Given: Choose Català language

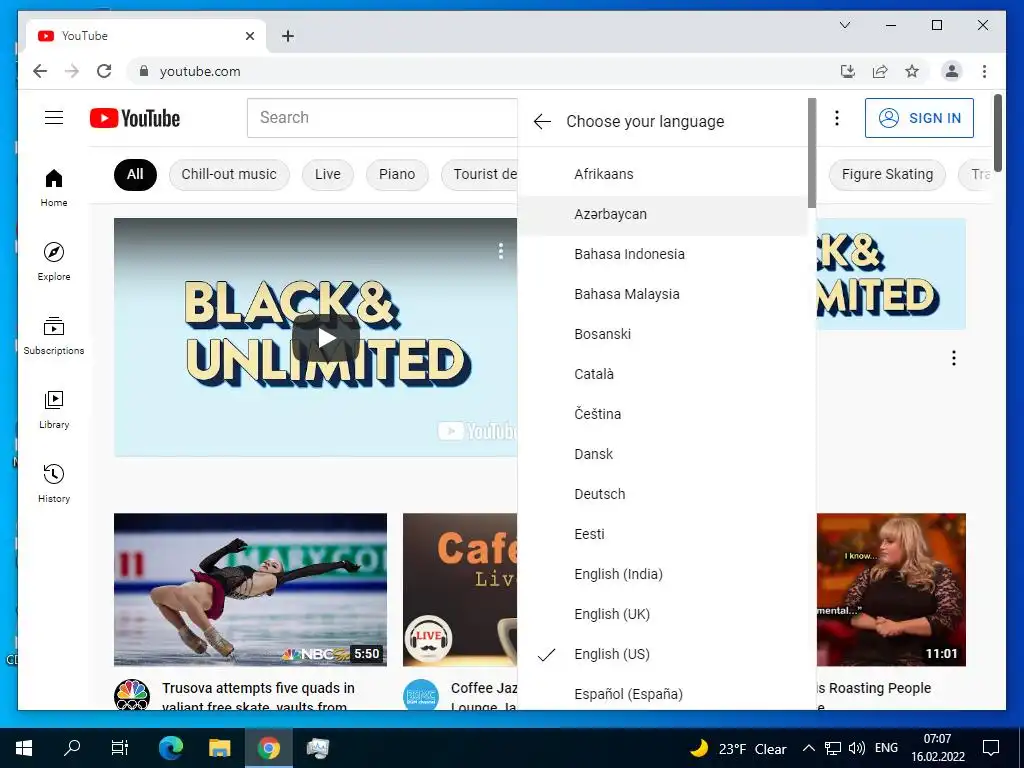Looking at the screenshot, I should tap(663, 374).
